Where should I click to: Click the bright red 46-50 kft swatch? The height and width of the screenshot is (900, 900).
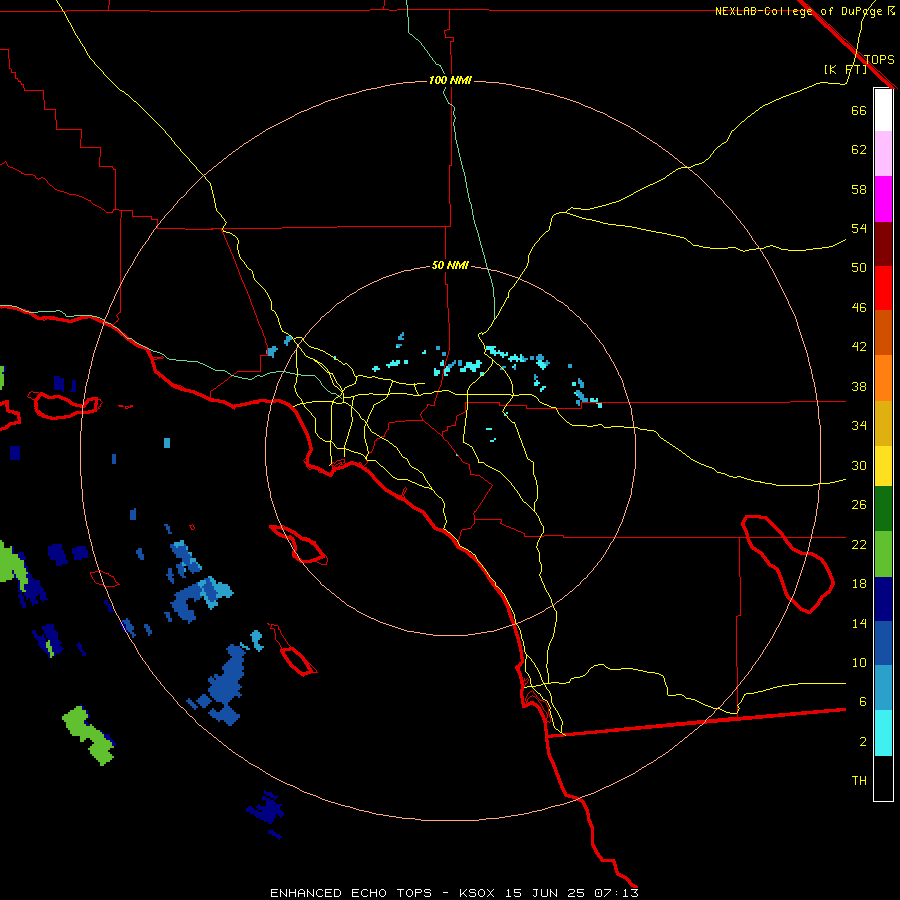click(x=883, y=288)
